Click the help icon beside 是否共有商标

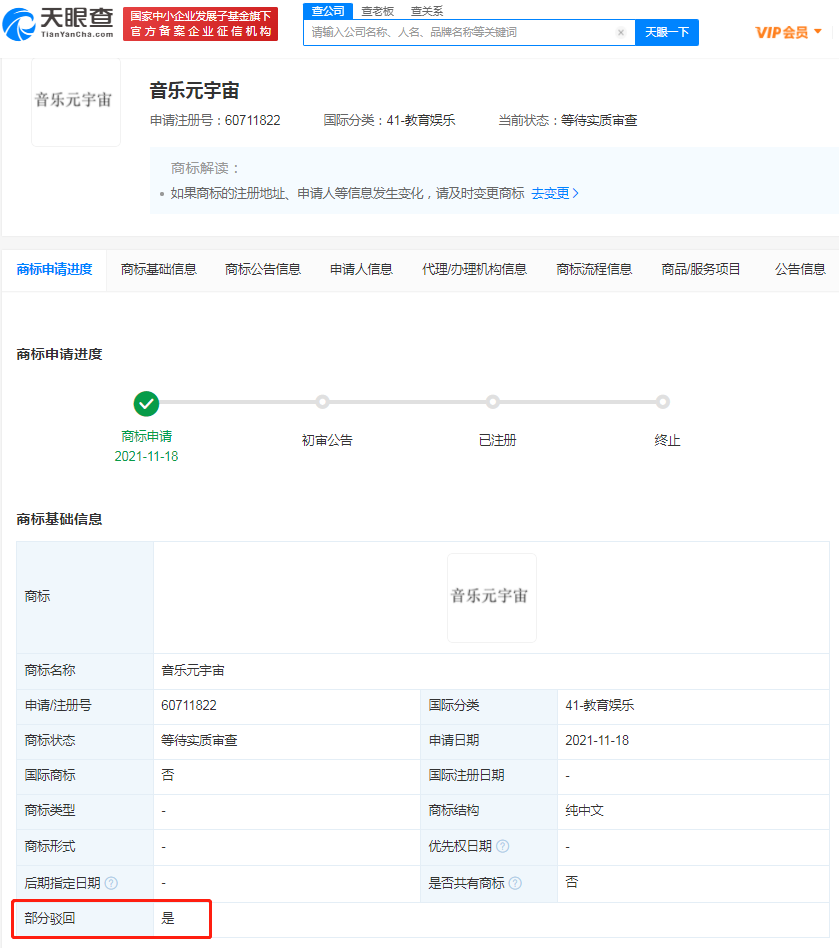[x=516, y=883]
